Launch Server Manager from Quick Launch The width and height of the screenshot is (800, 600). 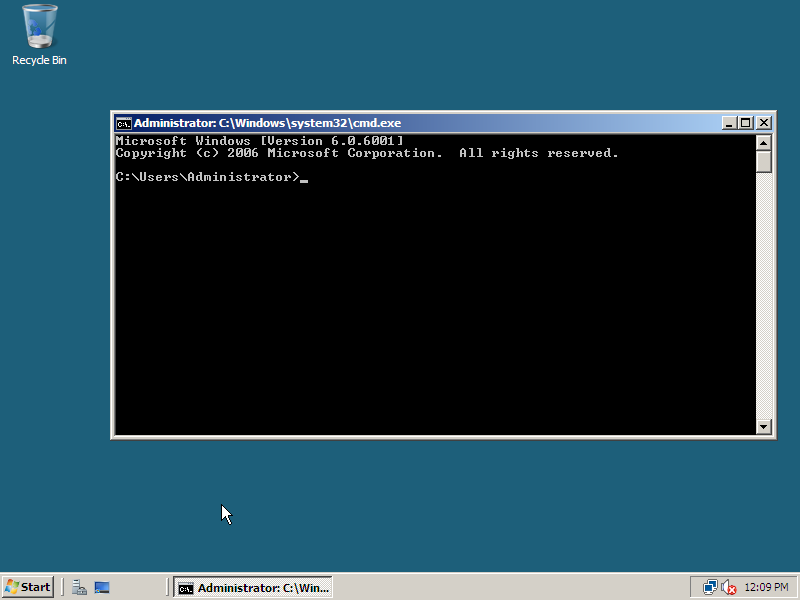(79, 587)
